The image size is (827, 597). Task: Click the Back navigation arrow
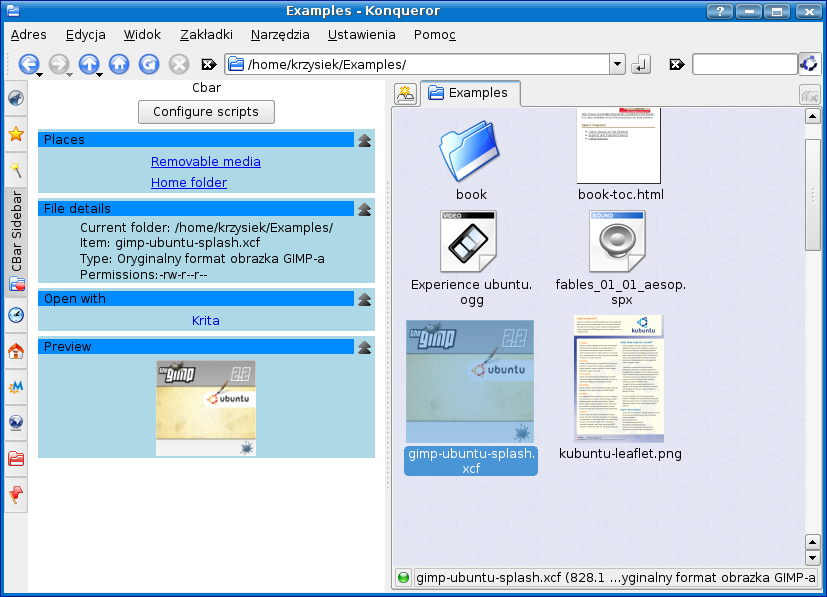pyautogui.click(x=28, y=64)
